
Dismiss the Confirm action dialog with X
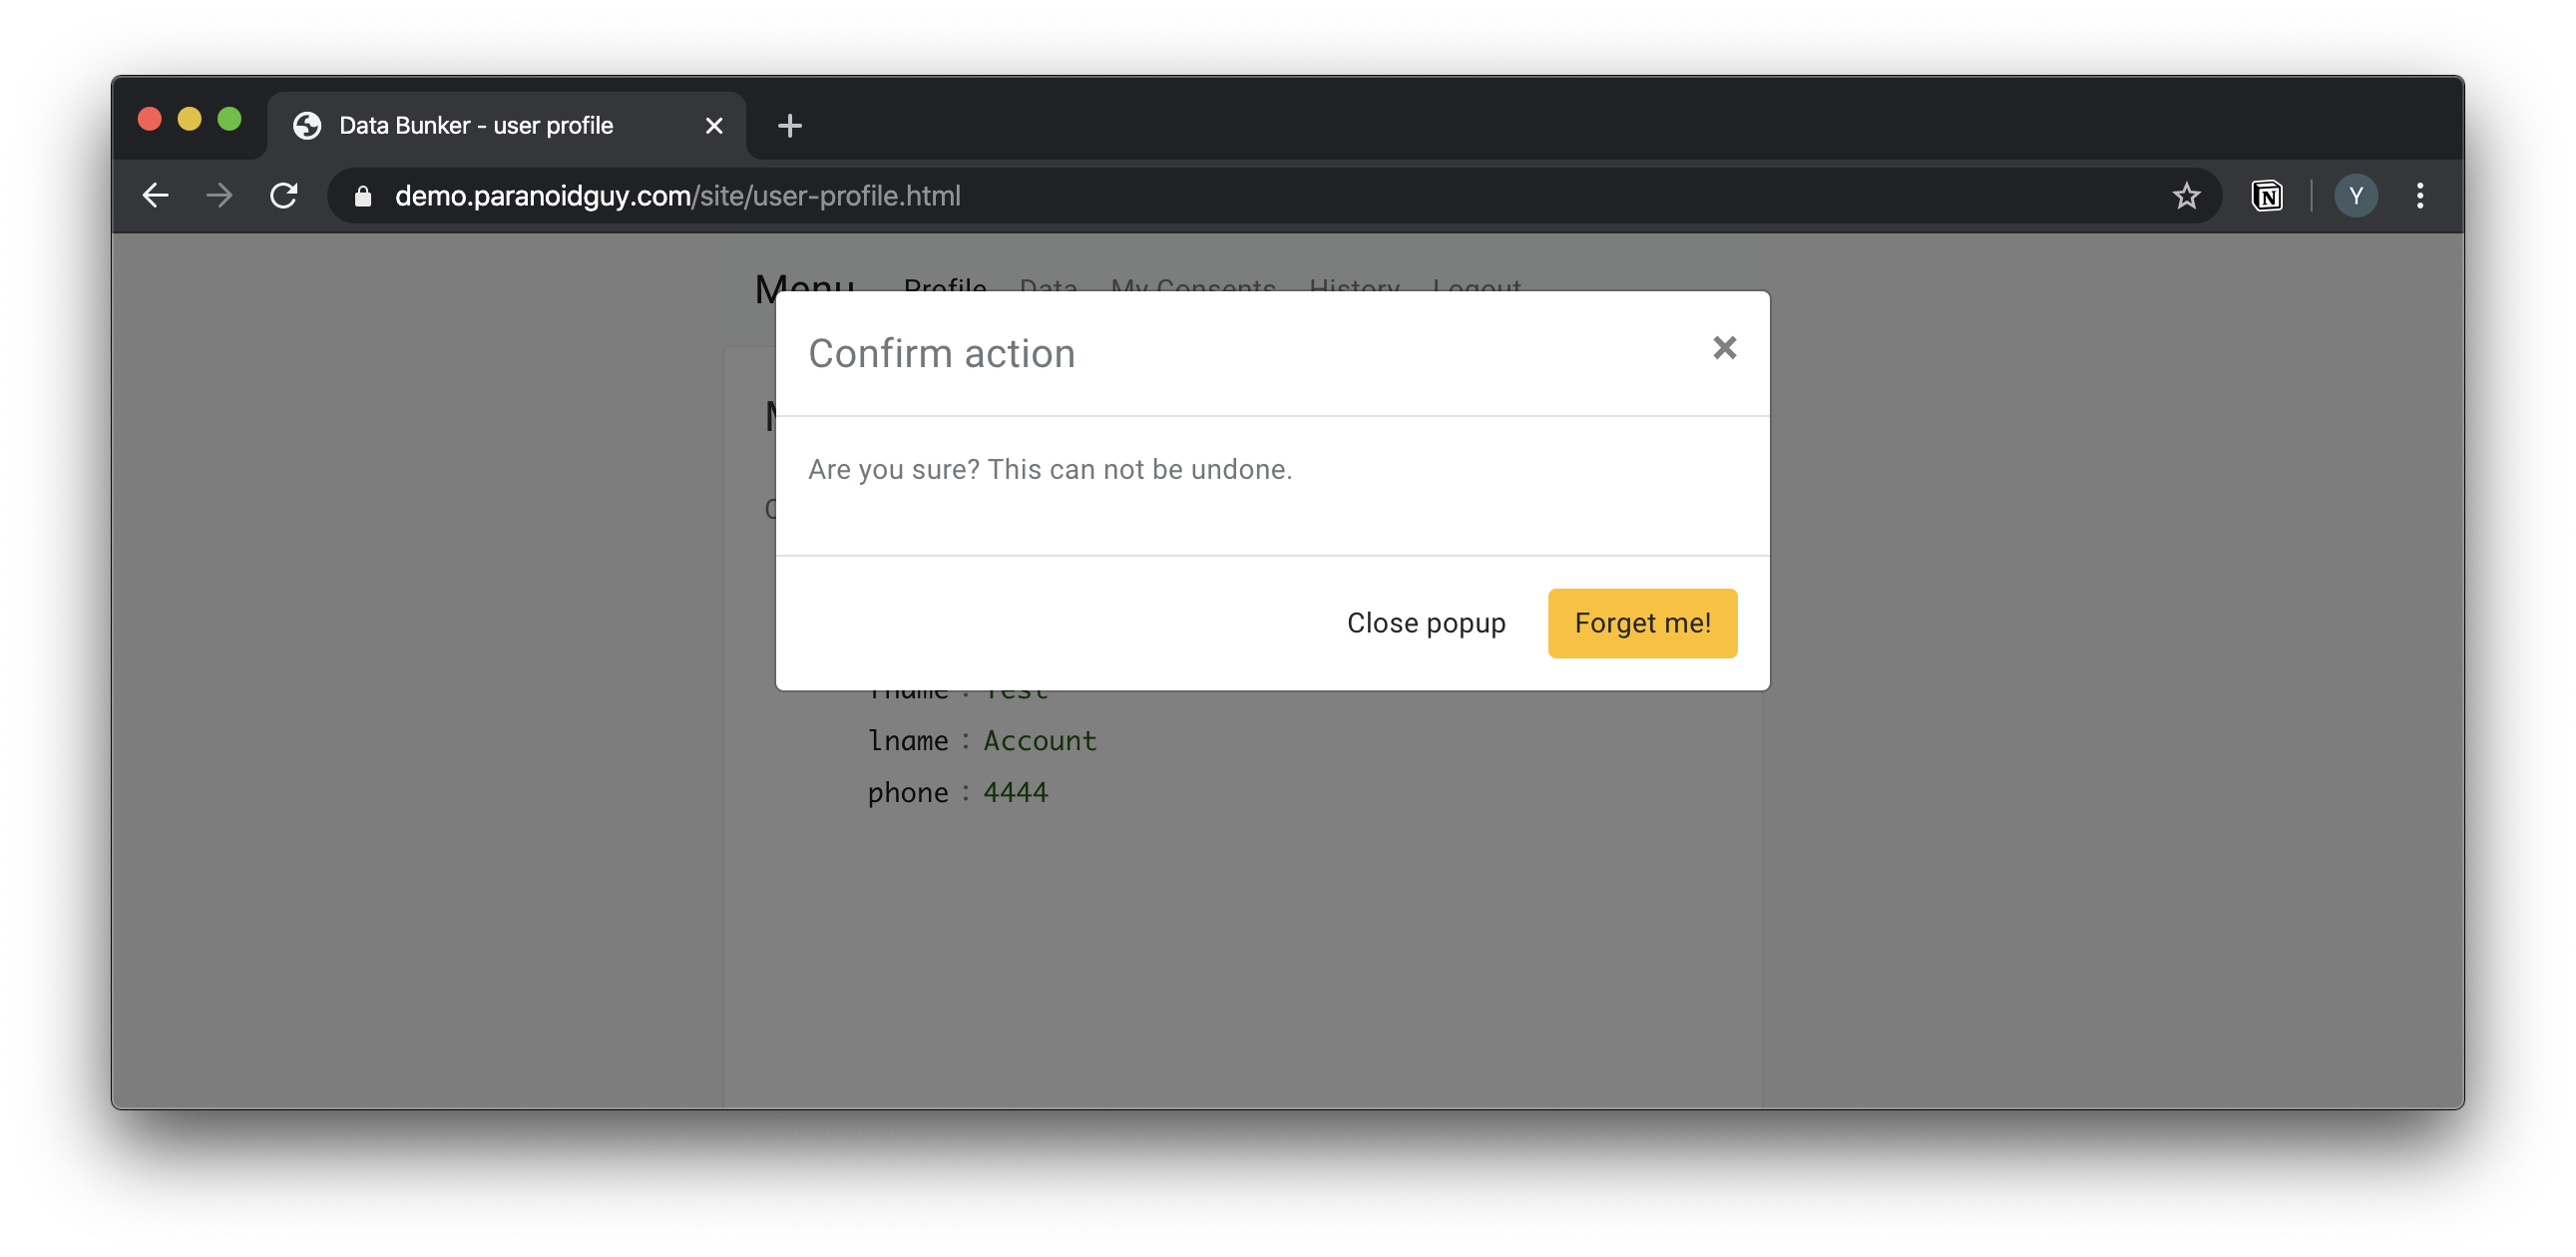pyautogui.click(x=1723, y=348)
